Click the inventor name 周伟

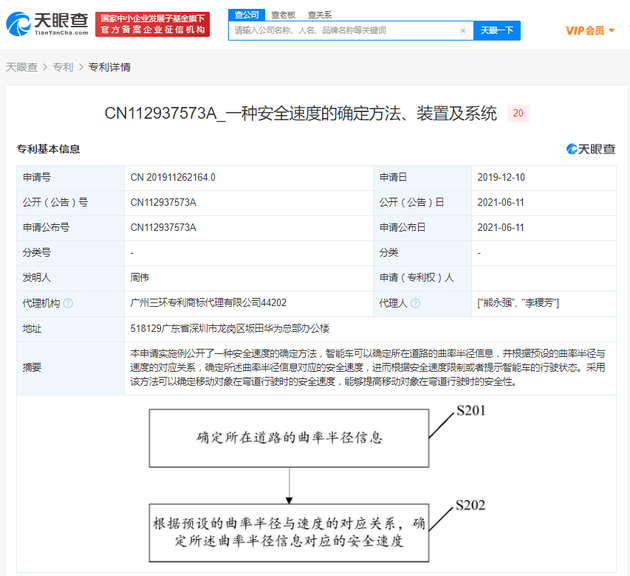pos(140,278)
